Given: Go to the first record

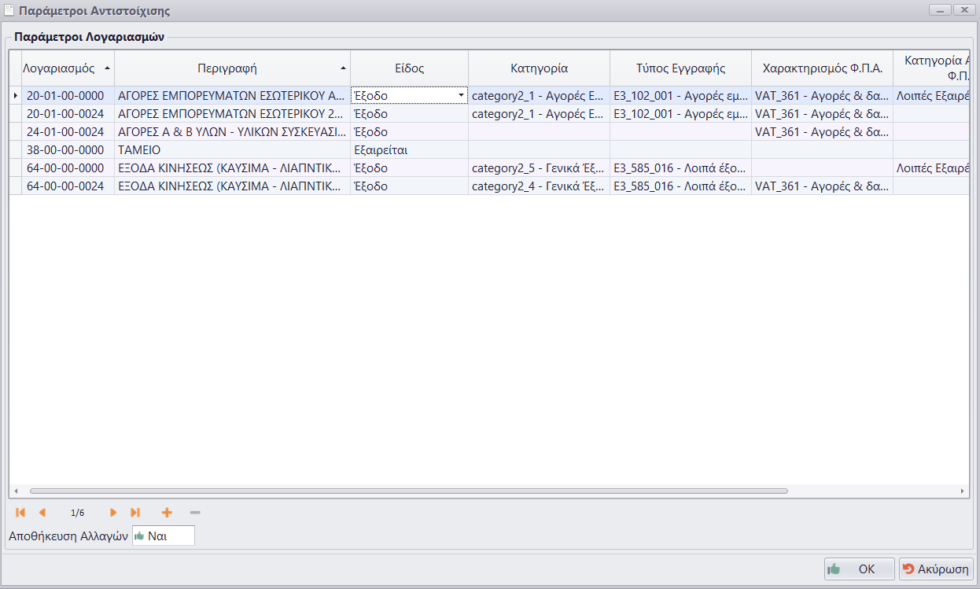Looking at the screenshot, I should (x=20, y=512).
